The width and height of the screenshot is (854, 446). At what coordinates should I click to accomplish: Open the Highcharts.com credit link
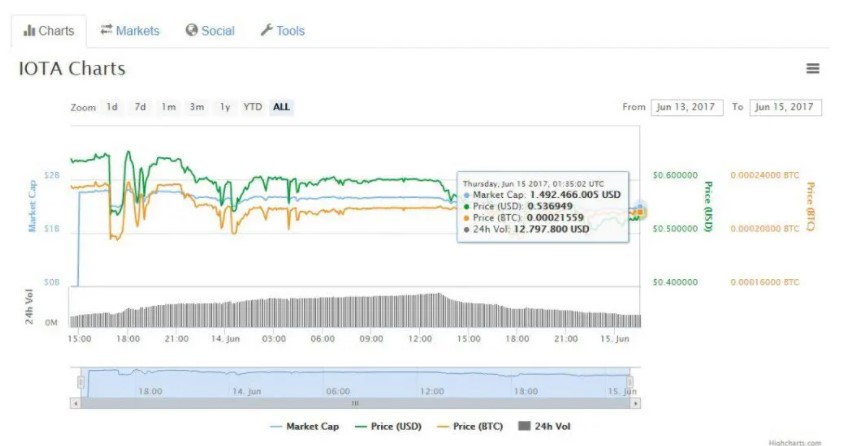795,442
